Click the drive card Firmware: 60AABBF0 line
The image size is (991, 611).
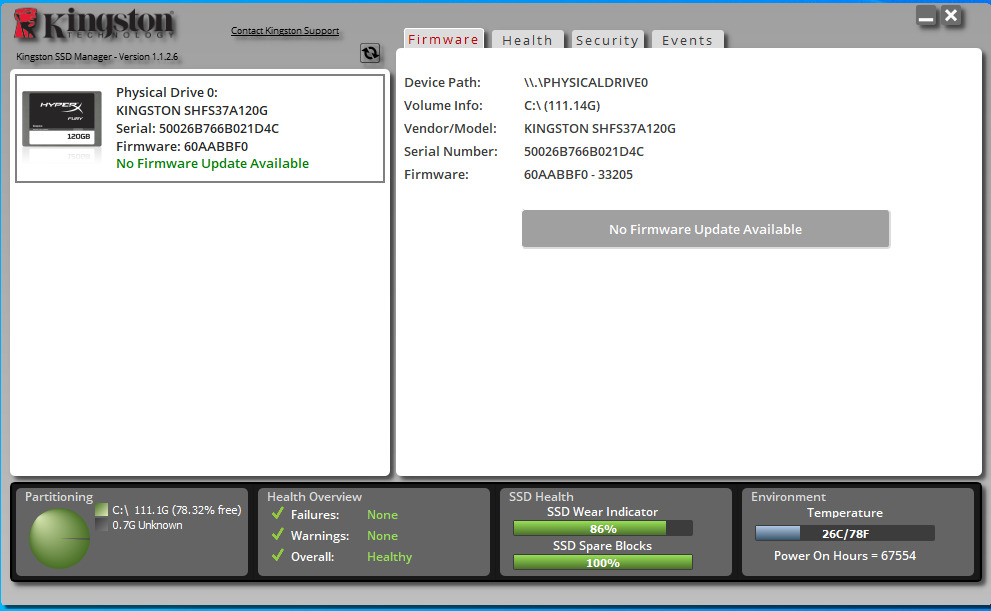click(x=182, y=147)
